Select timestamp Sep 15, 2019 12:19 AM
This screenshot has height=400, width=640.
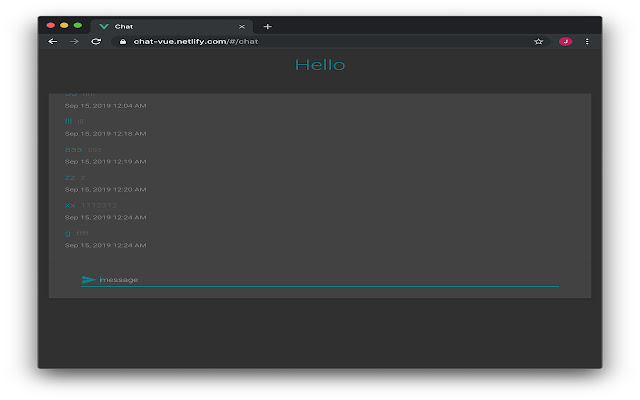coord(105,162)
